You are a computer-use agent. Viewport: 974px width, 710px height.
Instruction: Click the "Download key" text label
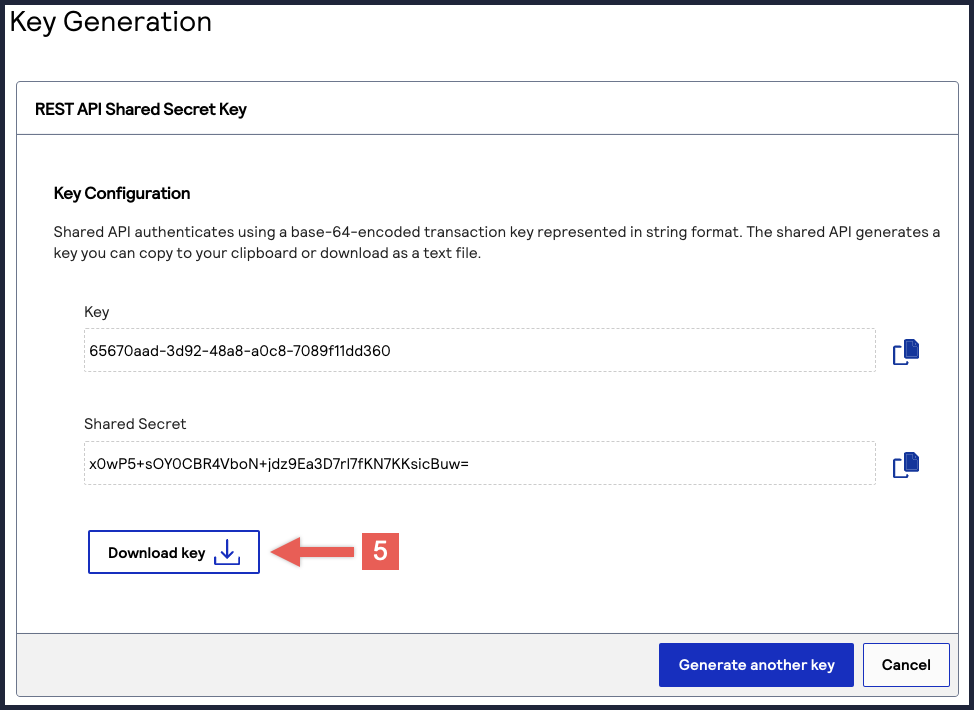click(157, 553)
